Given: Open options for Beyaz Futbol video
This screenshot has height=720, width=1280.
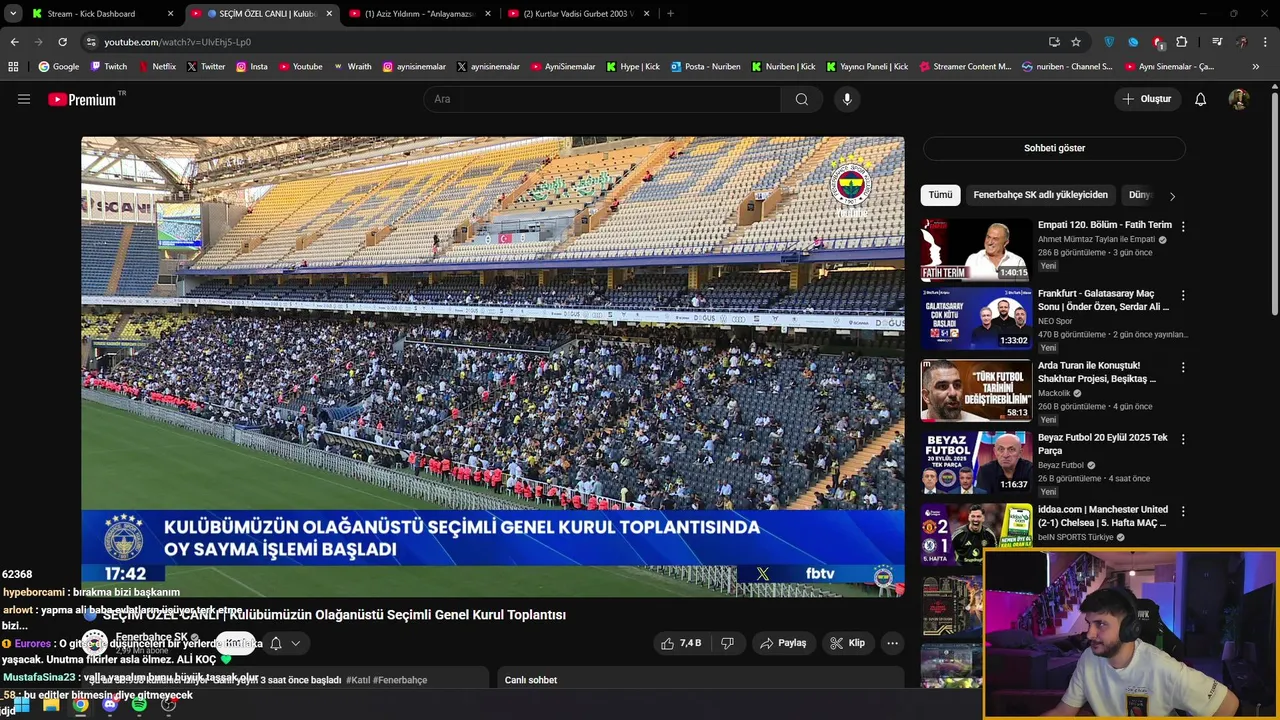Looking at the screenshot, I should [x=1183, y=440].
